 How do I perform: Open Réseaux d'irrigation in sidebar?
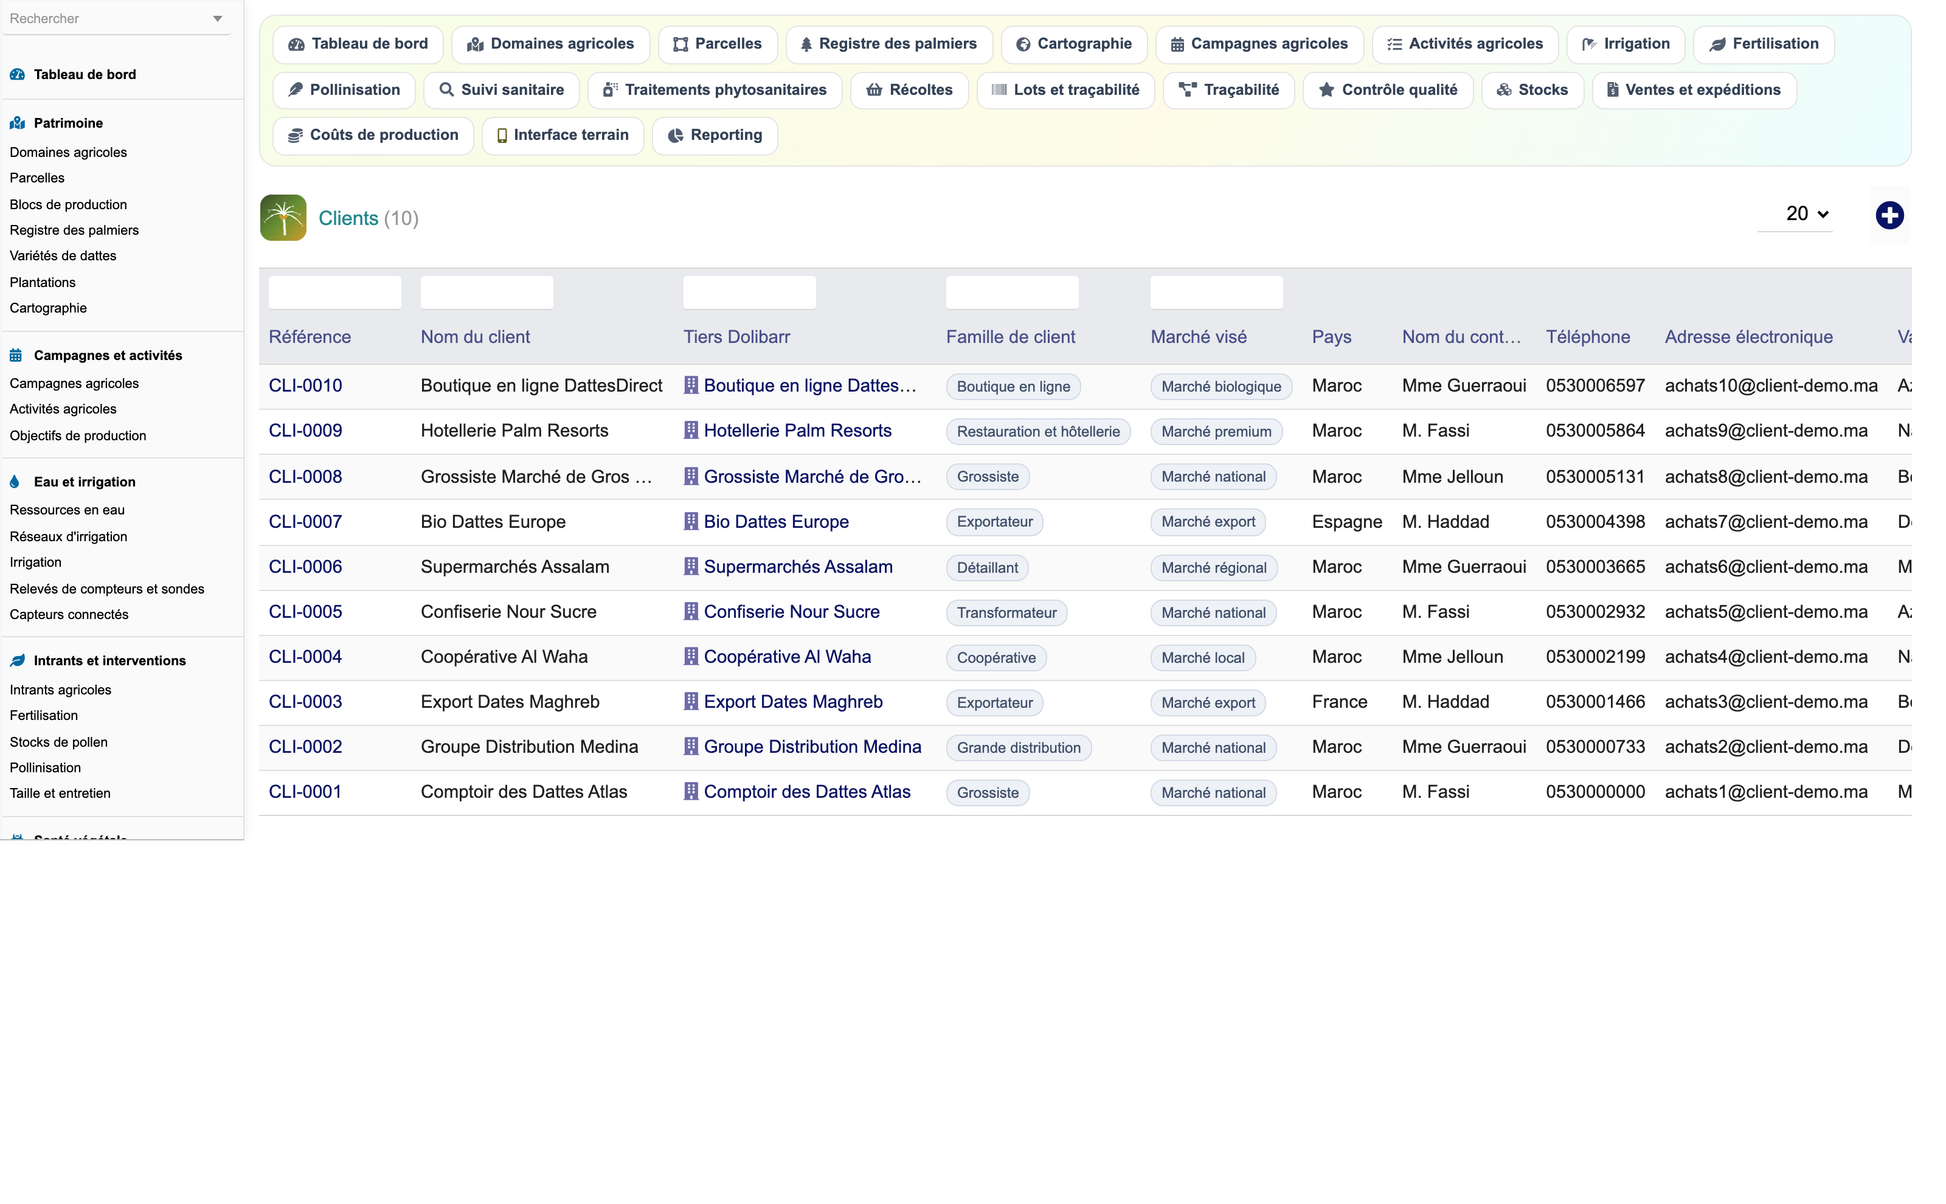pyautogui.click(x=68, y=537)
